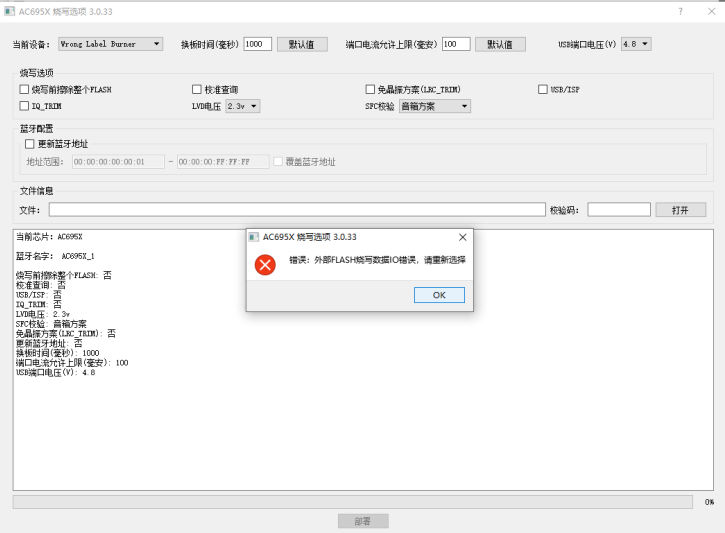The image size is (725, 533).
Task: Close the main AC695X window
Action: pos(712,12)
